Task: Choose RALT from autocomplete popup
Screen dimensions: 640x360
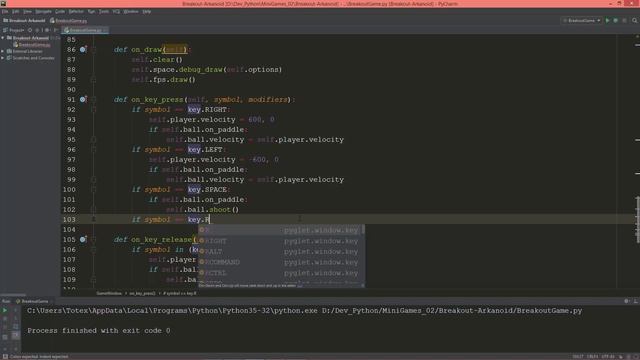Action: coord(281,251)
